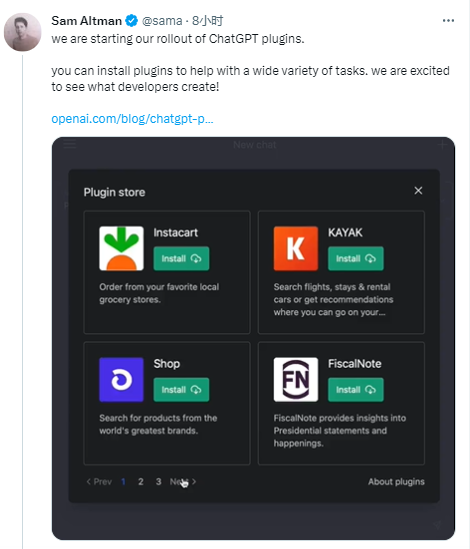The image size is (470, 549).
Task: Install the FiscalNote plugin
Action: tap(355, 389)
